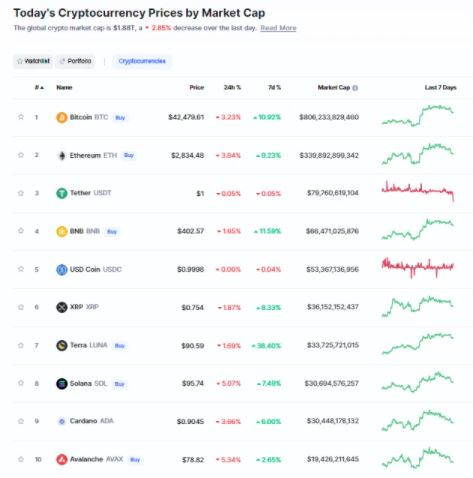
Task: Click the Bitcoin coin logo icon
Action: coord(62,117)
